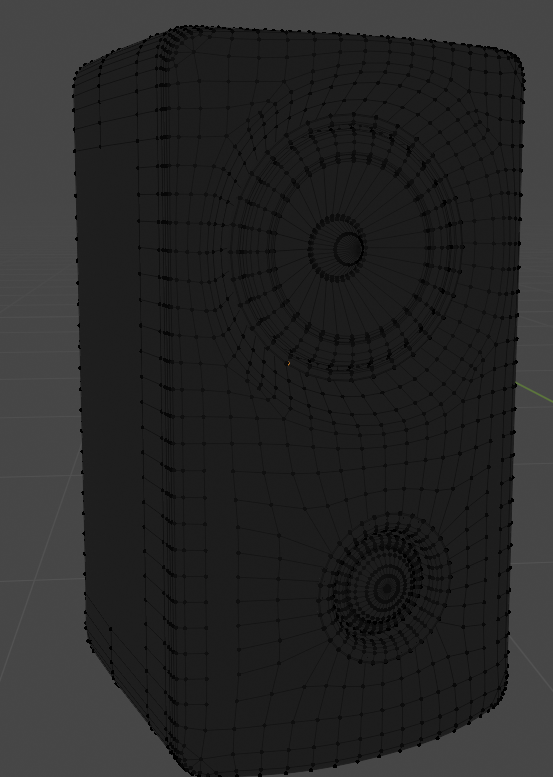Select the center of the small tweeter cone

tap(387, 588)
